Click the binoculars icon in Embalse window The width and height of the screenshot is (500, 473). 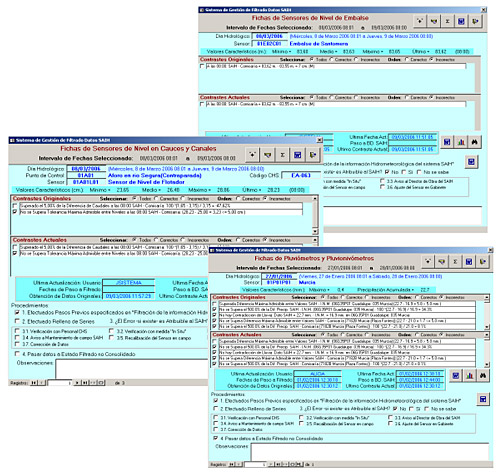(475, 142)
